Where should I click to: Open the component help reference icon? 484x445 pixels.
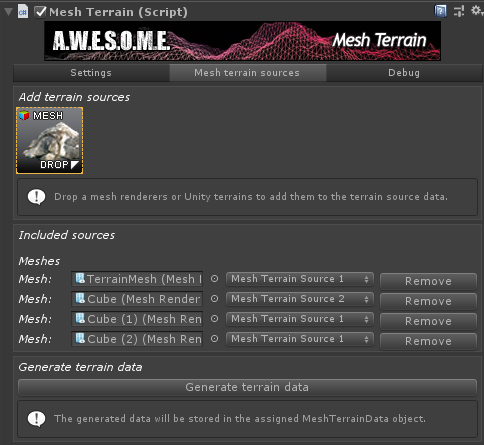click(440, 11)
